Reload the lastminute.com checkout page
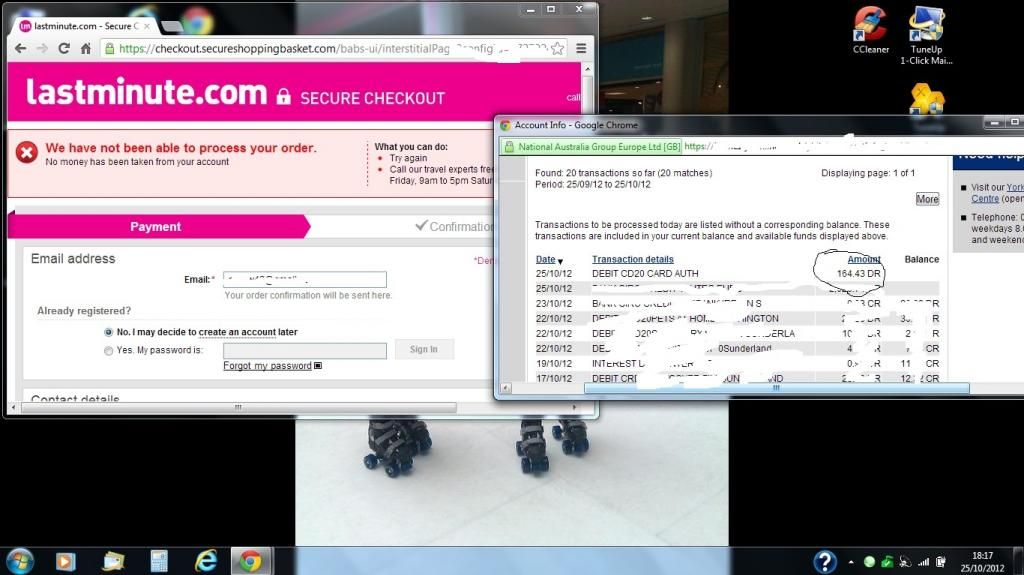The height and width of the screenshot is (575, 1024). pos(64,48)
